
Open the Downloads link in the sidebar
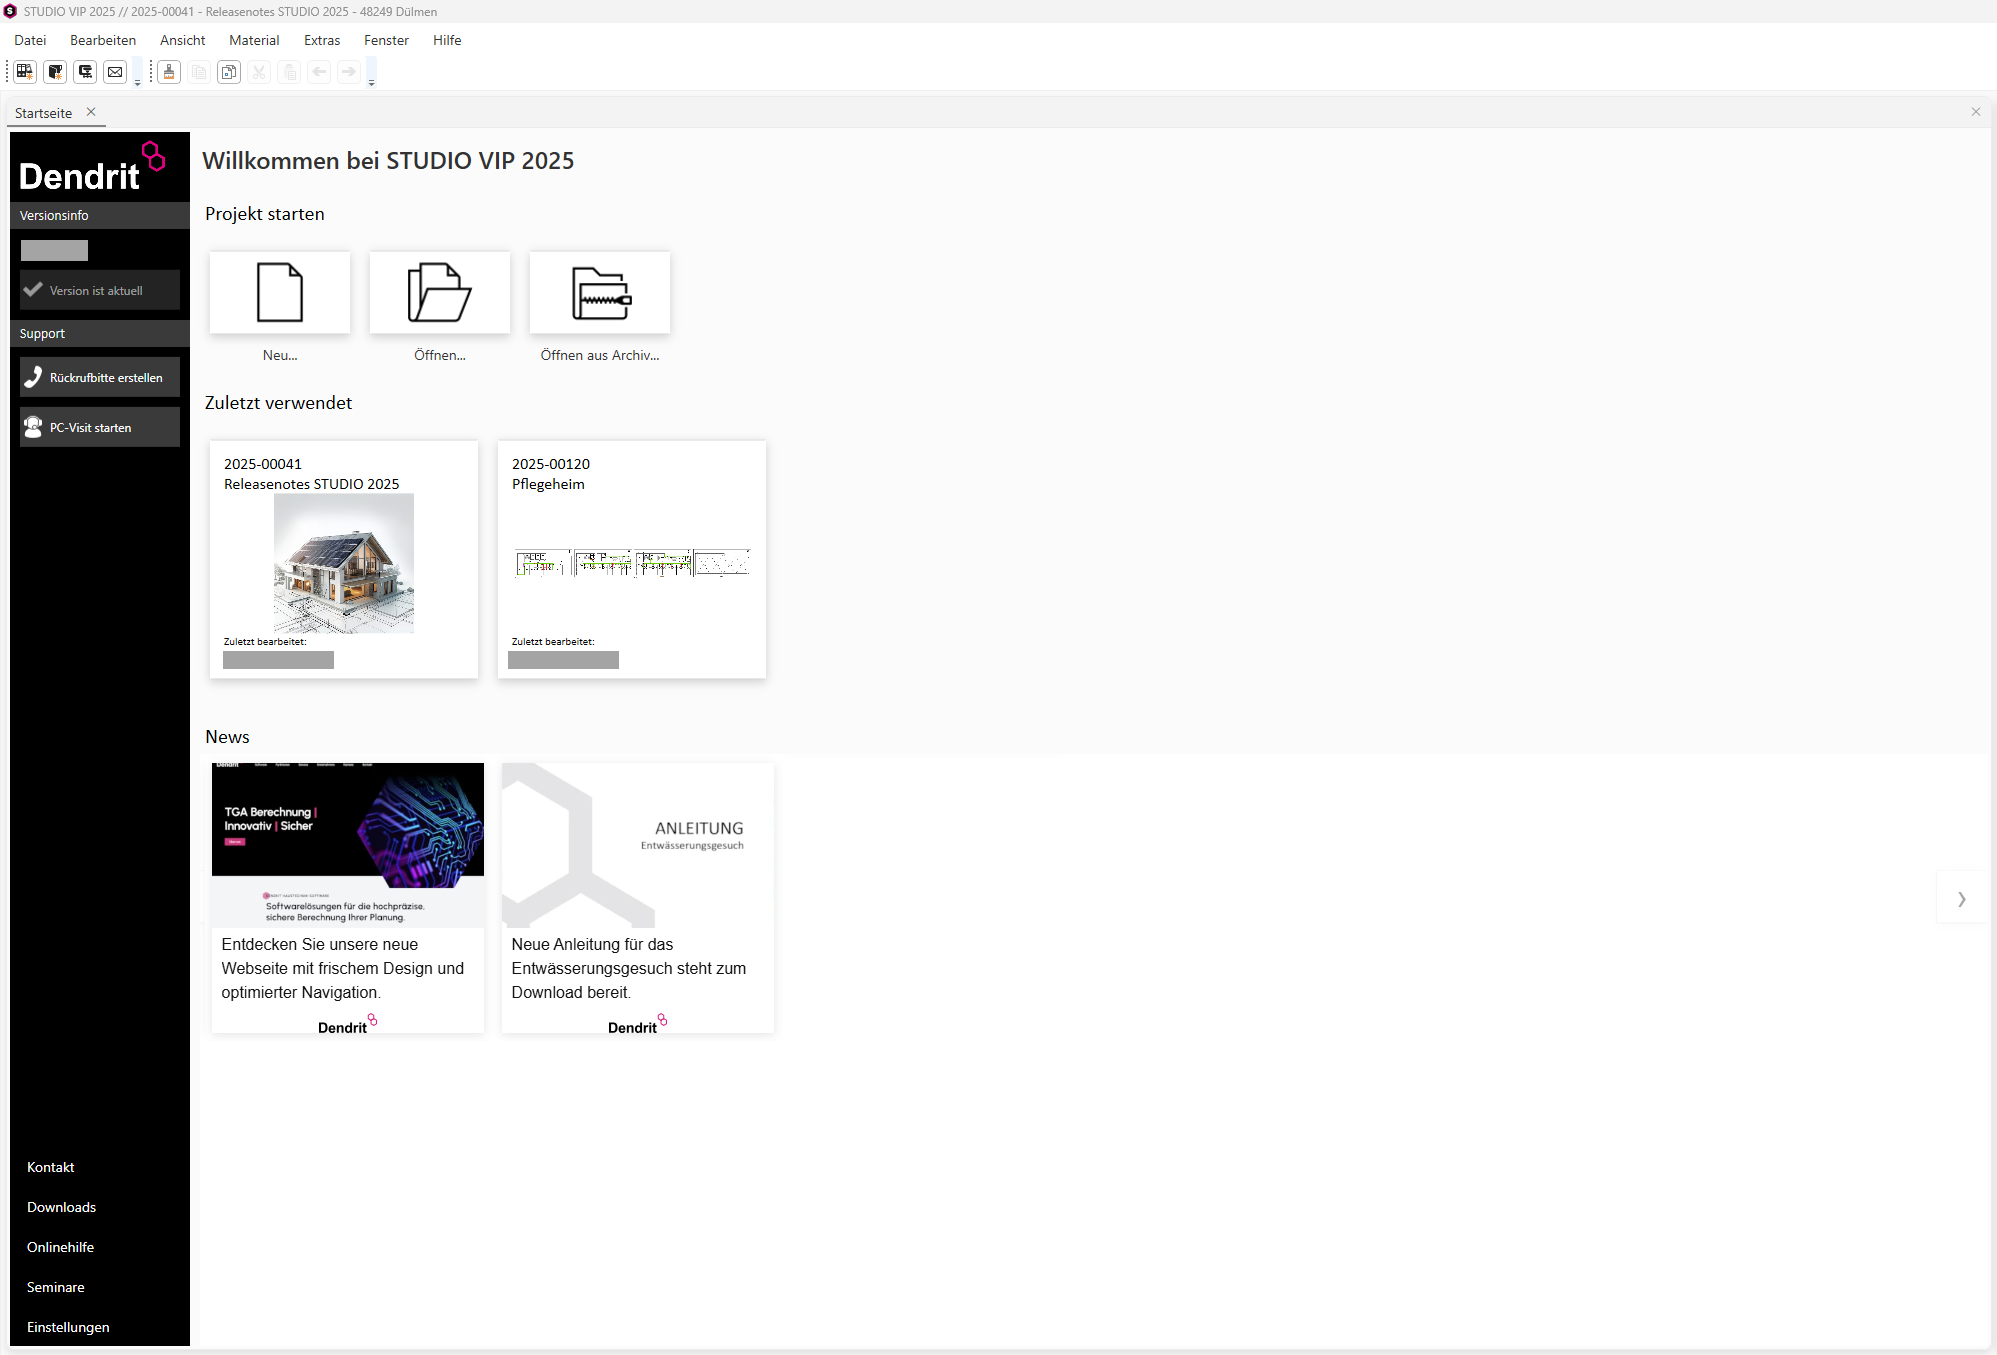coord(62,1207)
